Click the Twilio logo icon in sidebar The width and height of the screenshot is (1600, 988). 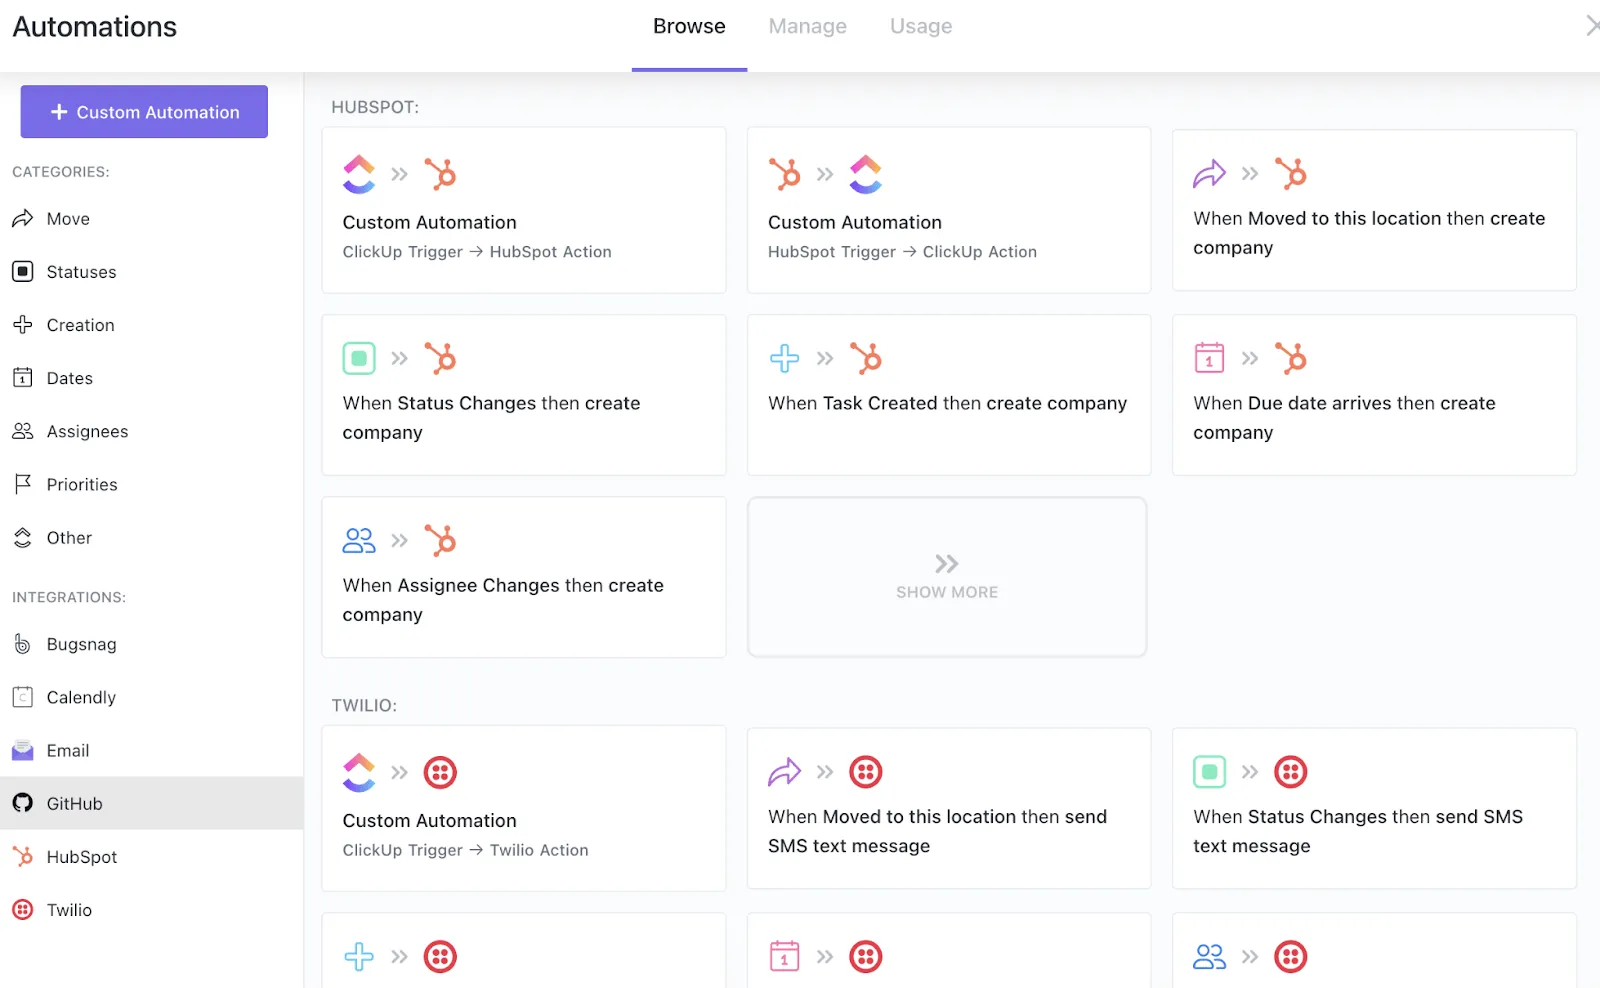(x=23, y=910)
